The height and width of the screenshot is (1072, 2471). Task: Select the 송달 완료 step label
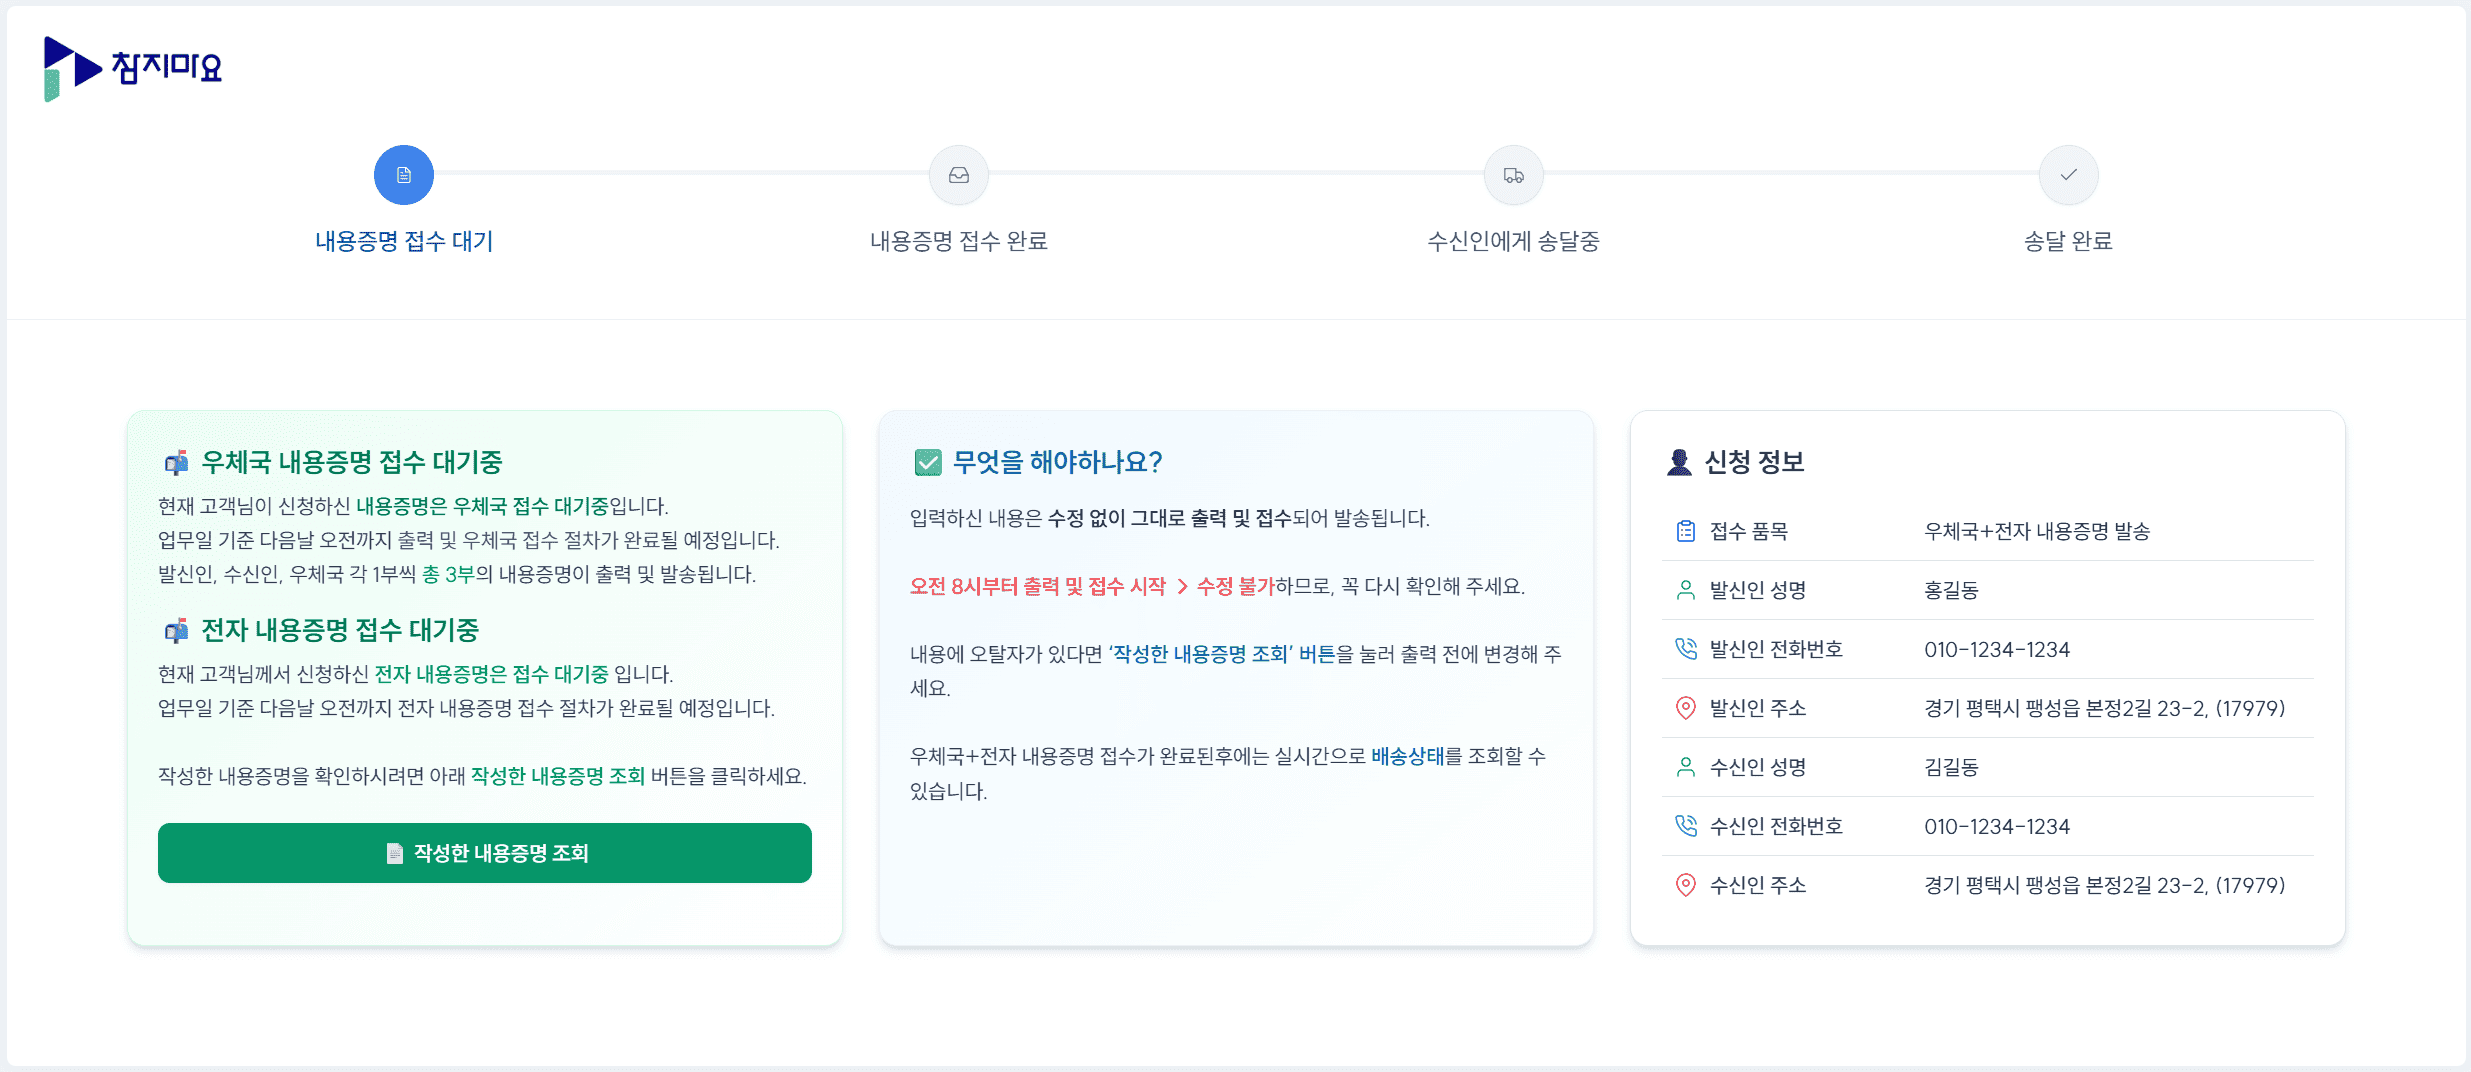click(2068, 240)
